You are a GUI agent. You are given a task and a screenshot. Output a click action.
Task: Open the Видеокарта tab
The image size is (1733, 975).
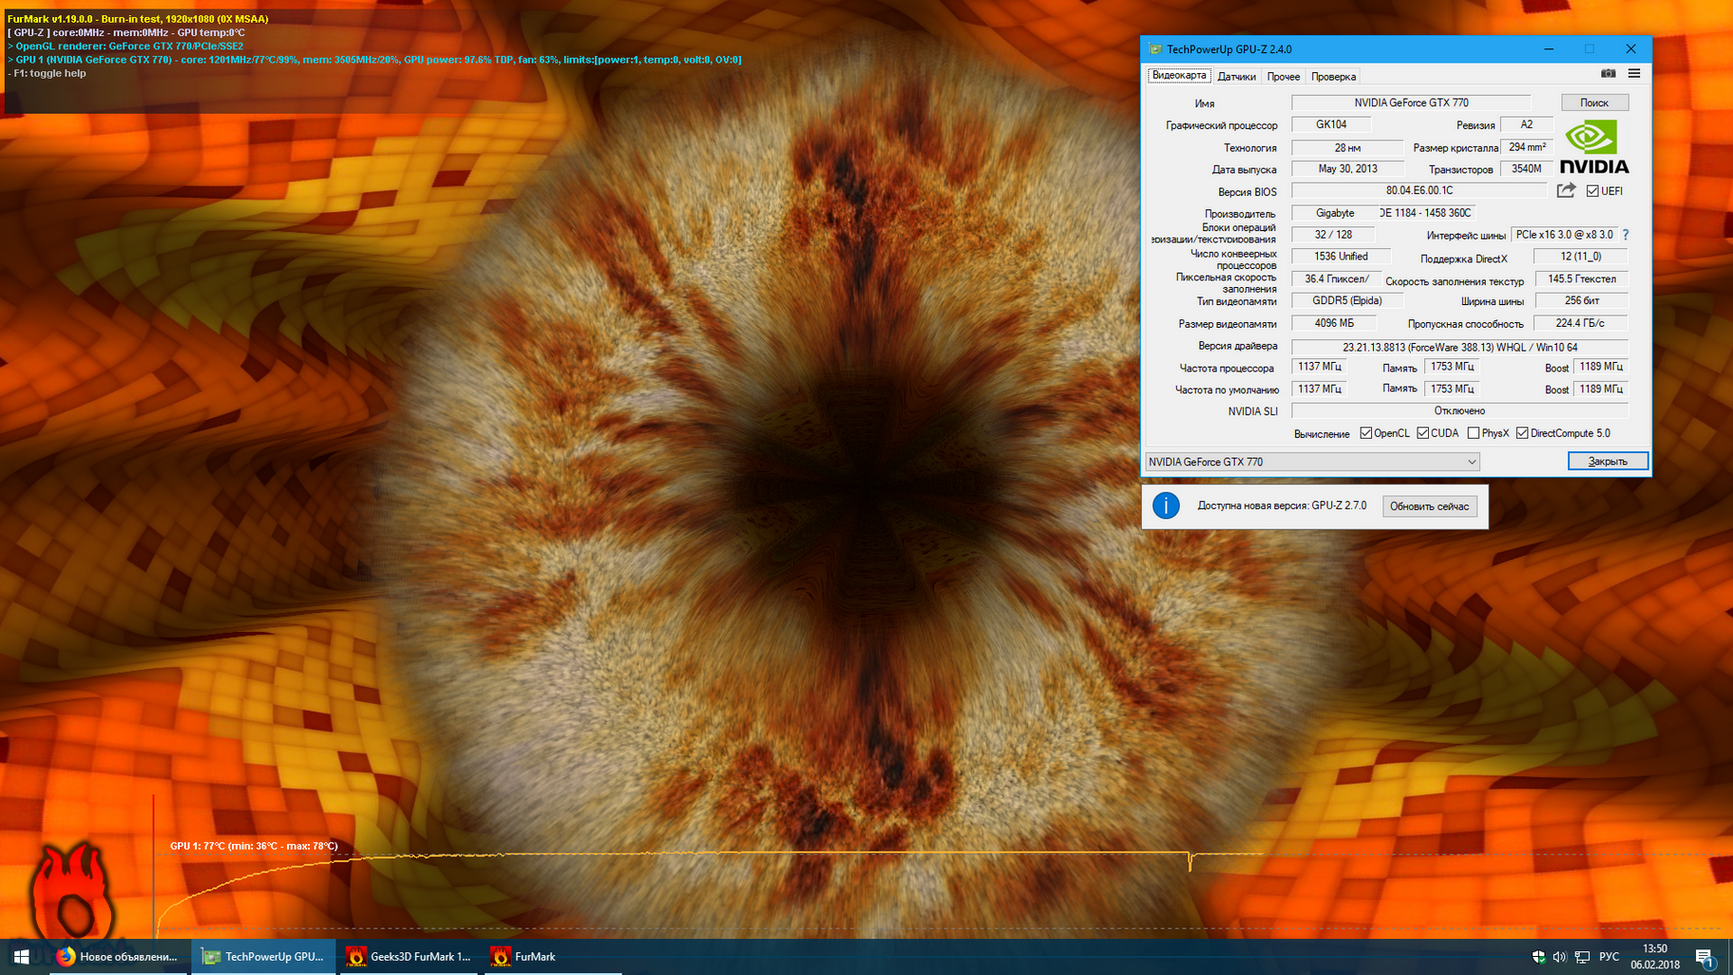pos(1179,76)
